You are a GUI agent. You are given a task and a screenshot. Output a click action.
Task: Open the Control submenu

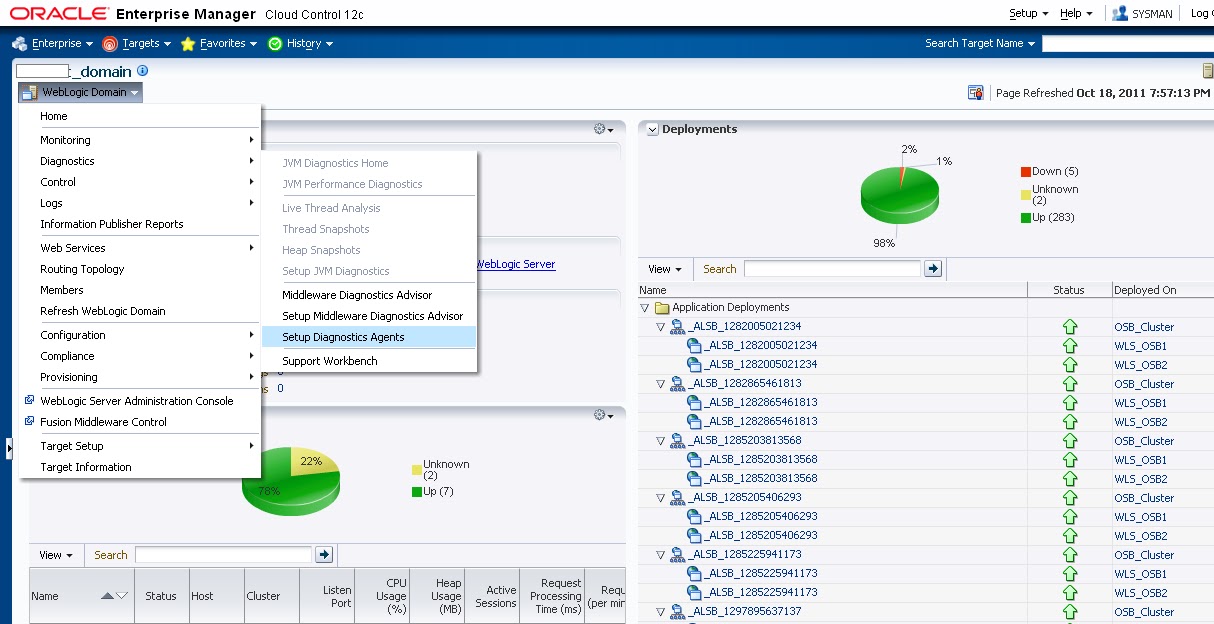(x=140, y=182)
